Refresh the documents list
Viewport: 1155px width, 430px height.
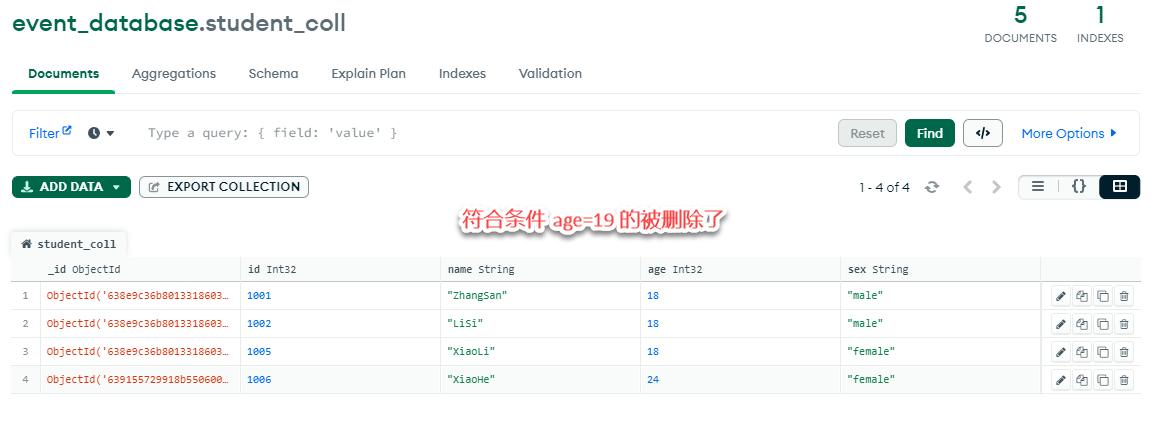pos(932,187)
